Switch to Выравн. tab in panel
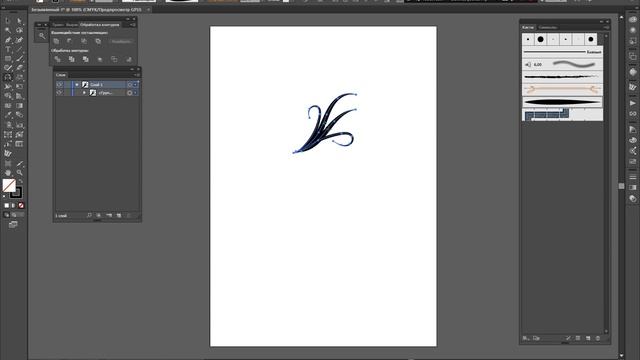Image resolution: width=640 pixels, height=360 pixels. 72,24
